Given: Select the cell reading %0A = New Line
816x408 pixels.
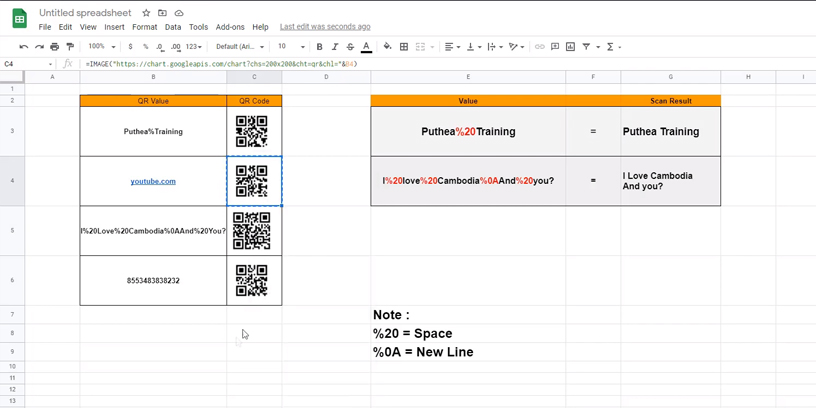Looking at the screenshot, I should (468, 352).
